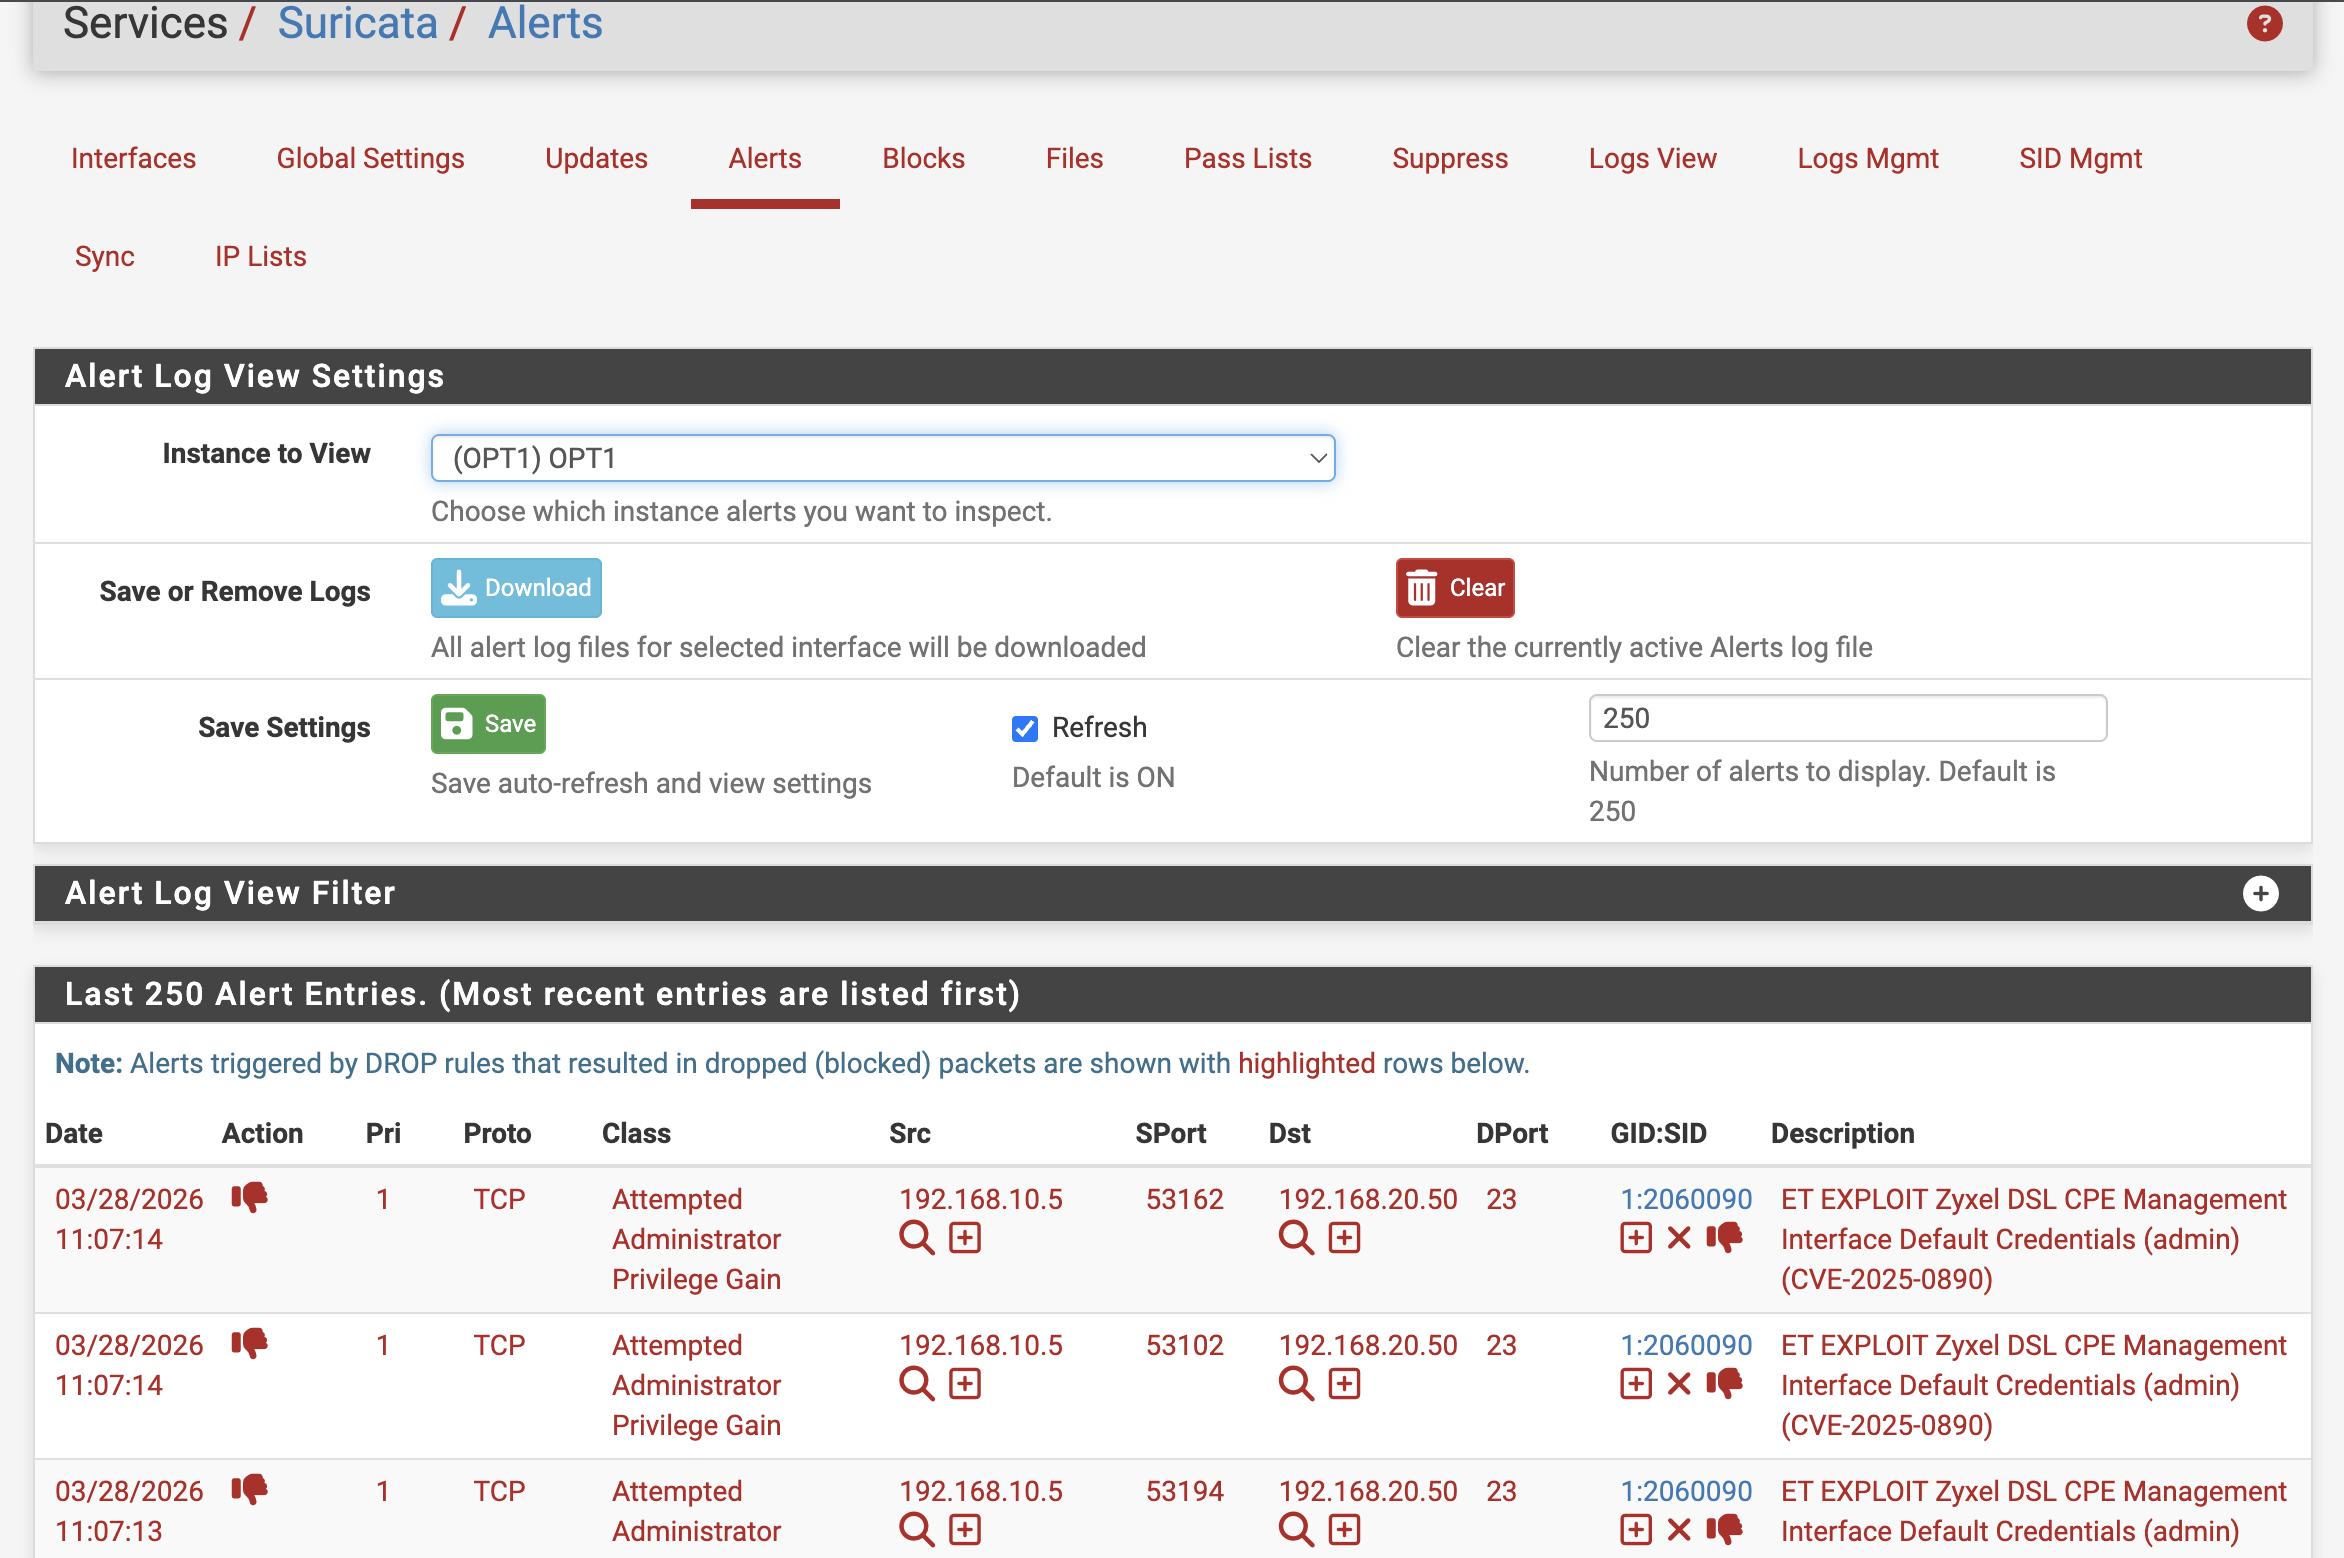Click plus suppress icon under first GID:SID

click(x=1635, y=1238)
